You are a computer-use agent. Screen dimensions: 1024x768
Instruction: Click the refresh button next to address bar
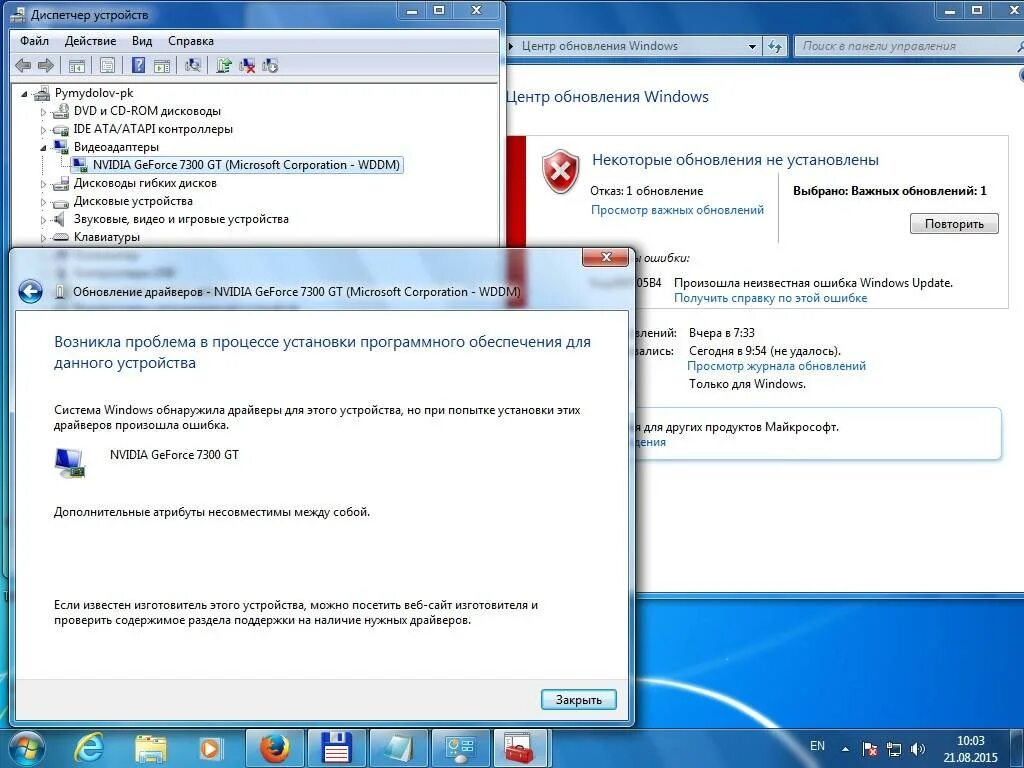click(775, 46)
